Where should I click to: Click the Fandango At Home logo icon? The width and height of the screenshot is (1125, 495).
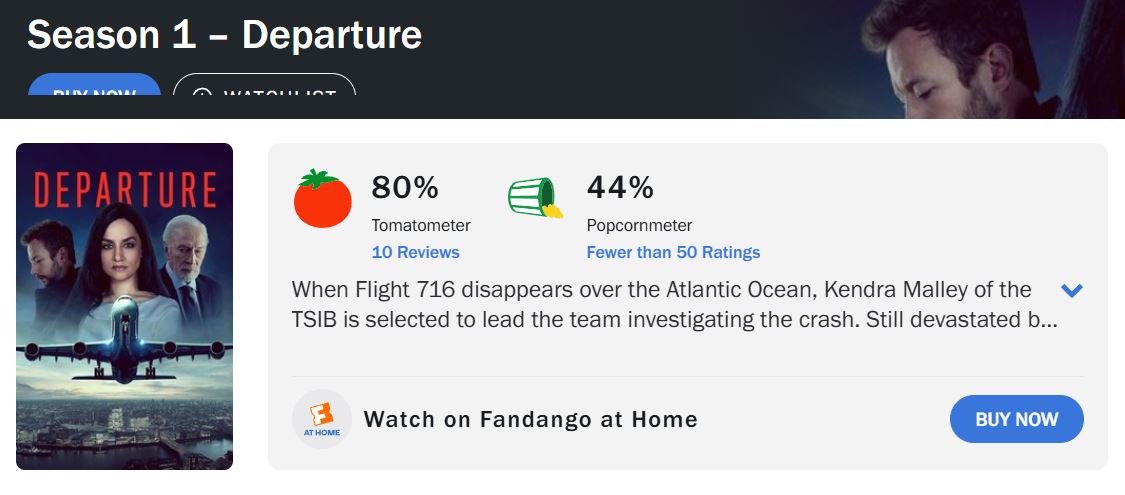(321, 419)
